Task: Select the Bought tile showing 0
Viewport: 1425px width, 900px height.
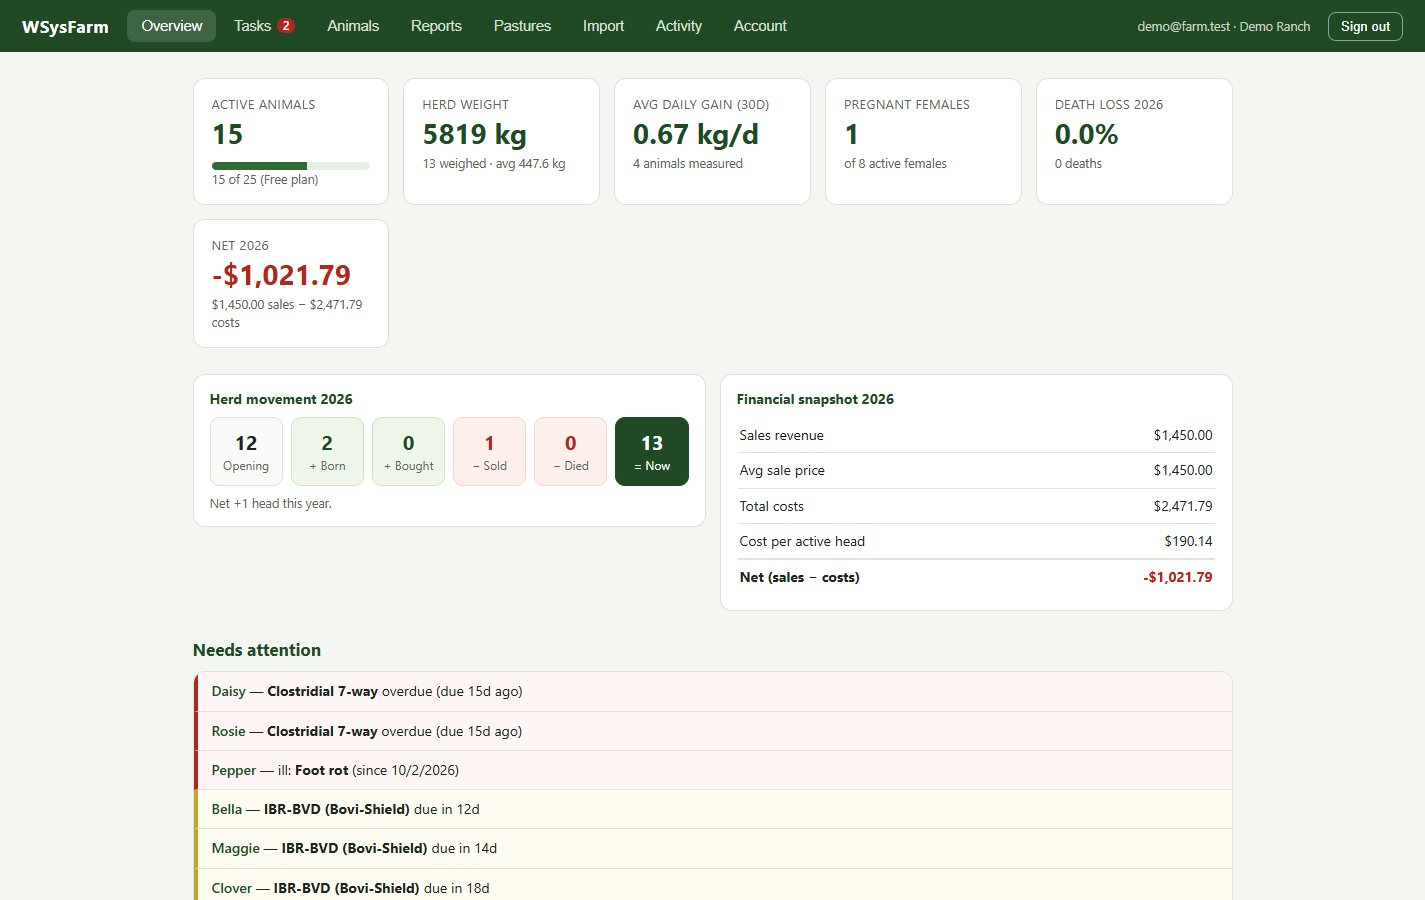Action: pyautogui.click(x=408, y=452)
